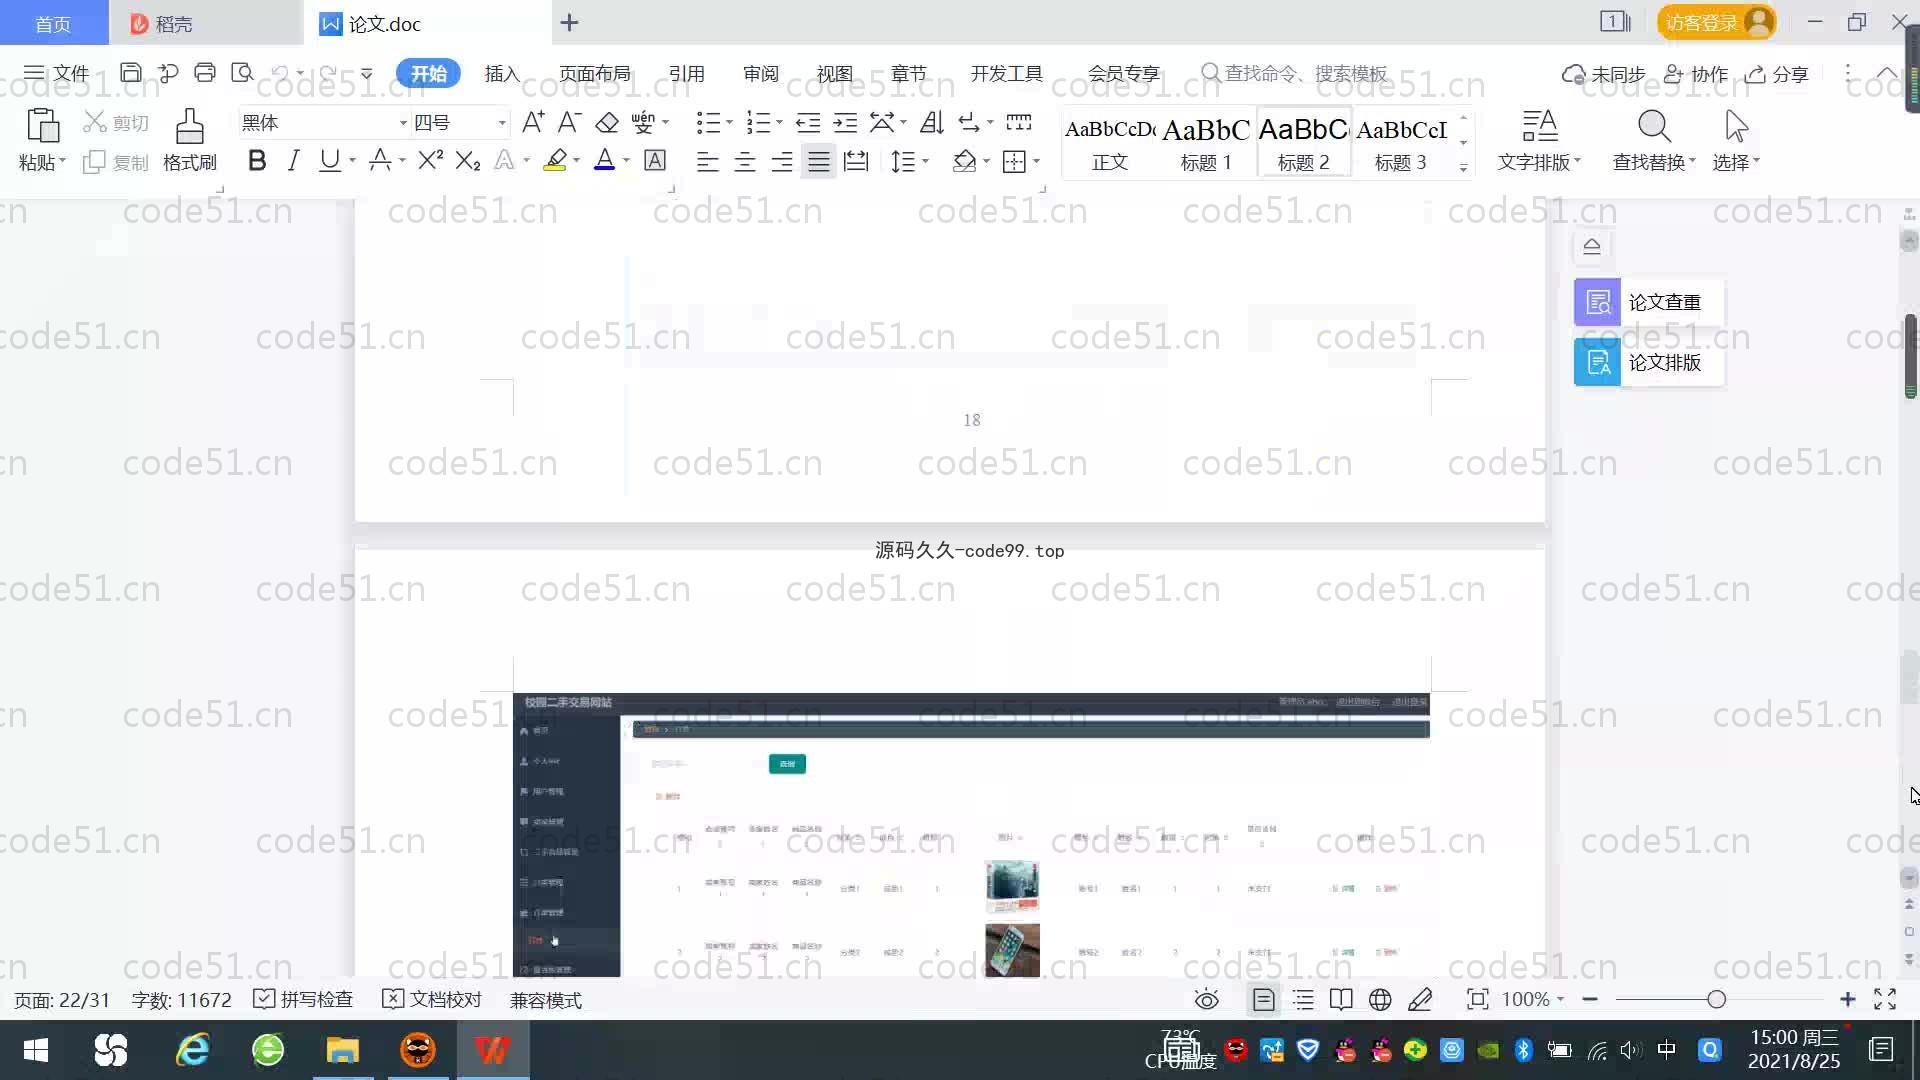The height and width of the screenshot is (1080, 1920).
Task: Switch to web layout view icon
Action: pyautogui.click(x=1380, y=999)
